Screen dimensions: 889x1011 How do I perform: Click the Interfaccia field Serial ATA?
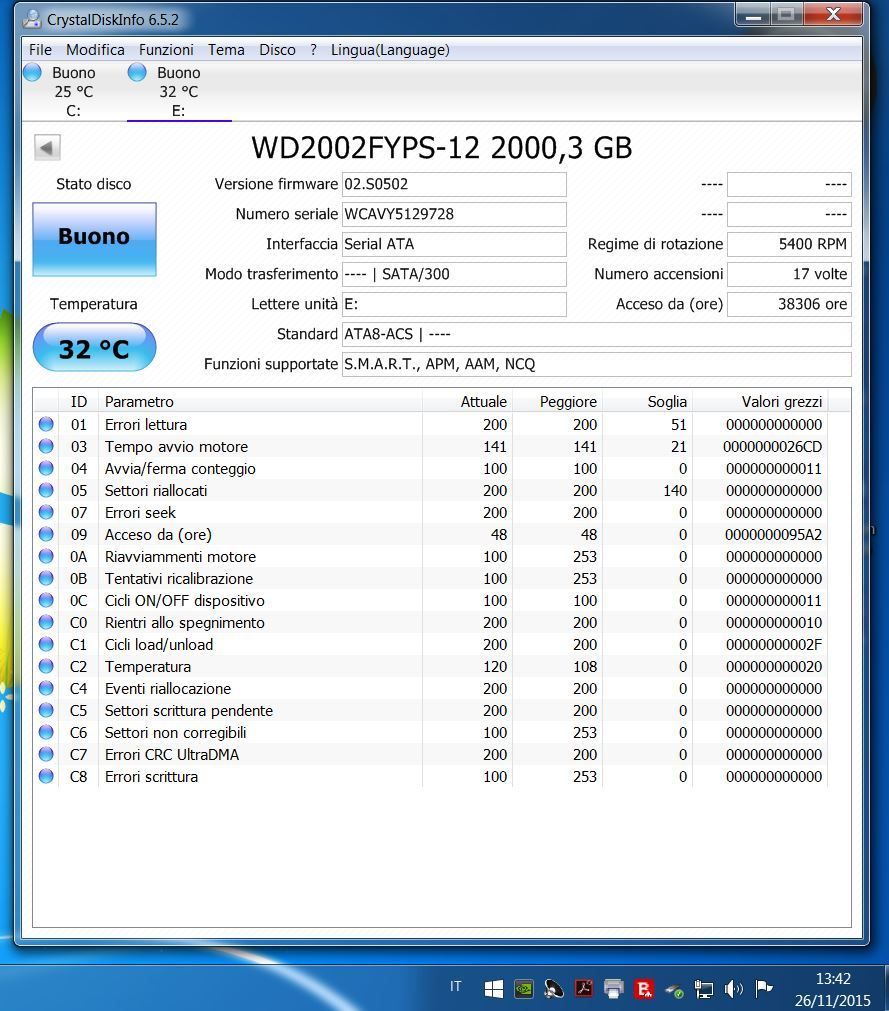454,244
